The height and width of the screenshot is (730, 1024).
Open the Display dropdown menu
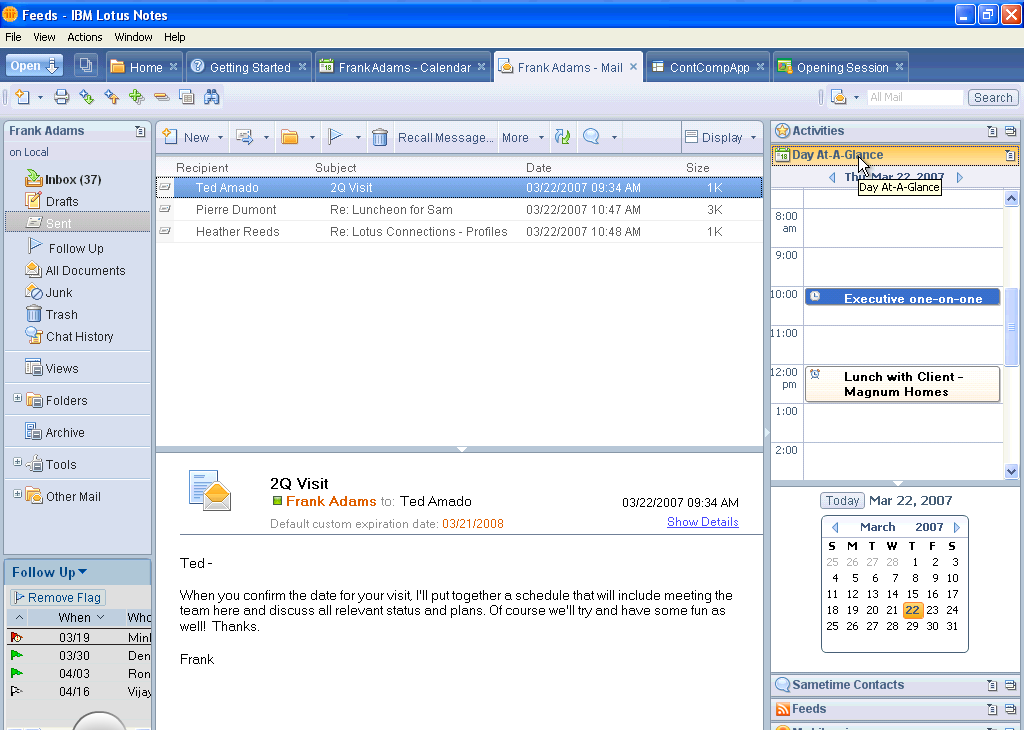[x=752, y=138]
